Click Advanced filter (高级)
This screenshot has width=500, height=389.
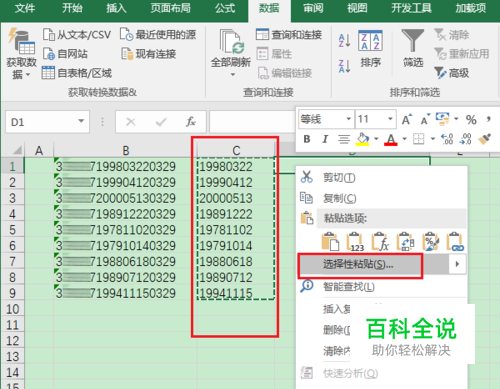pyautogui.click(x=452, y=73)
